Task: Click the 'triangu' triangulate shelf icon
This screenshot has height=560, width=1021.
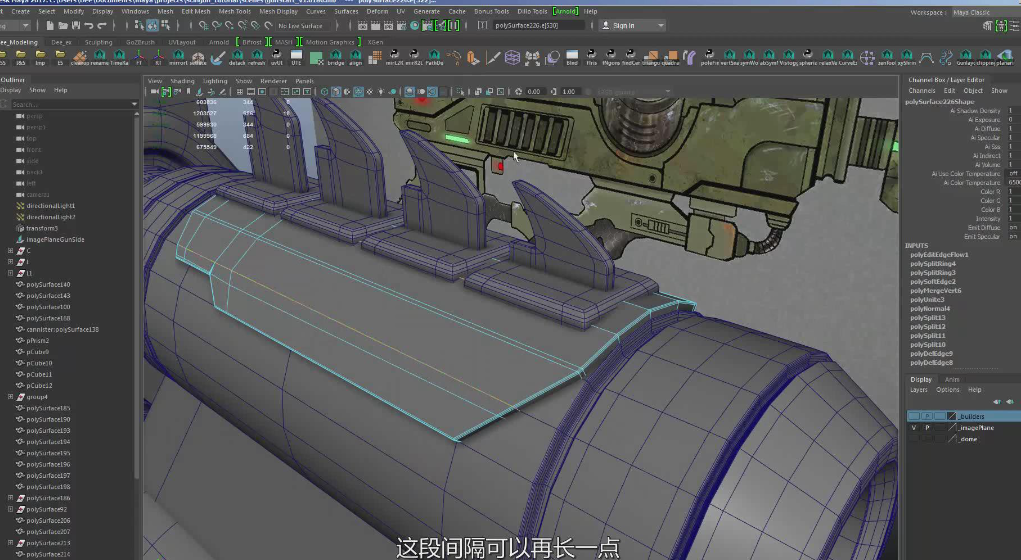Action: pyautogui.click(x=650, y=57)
